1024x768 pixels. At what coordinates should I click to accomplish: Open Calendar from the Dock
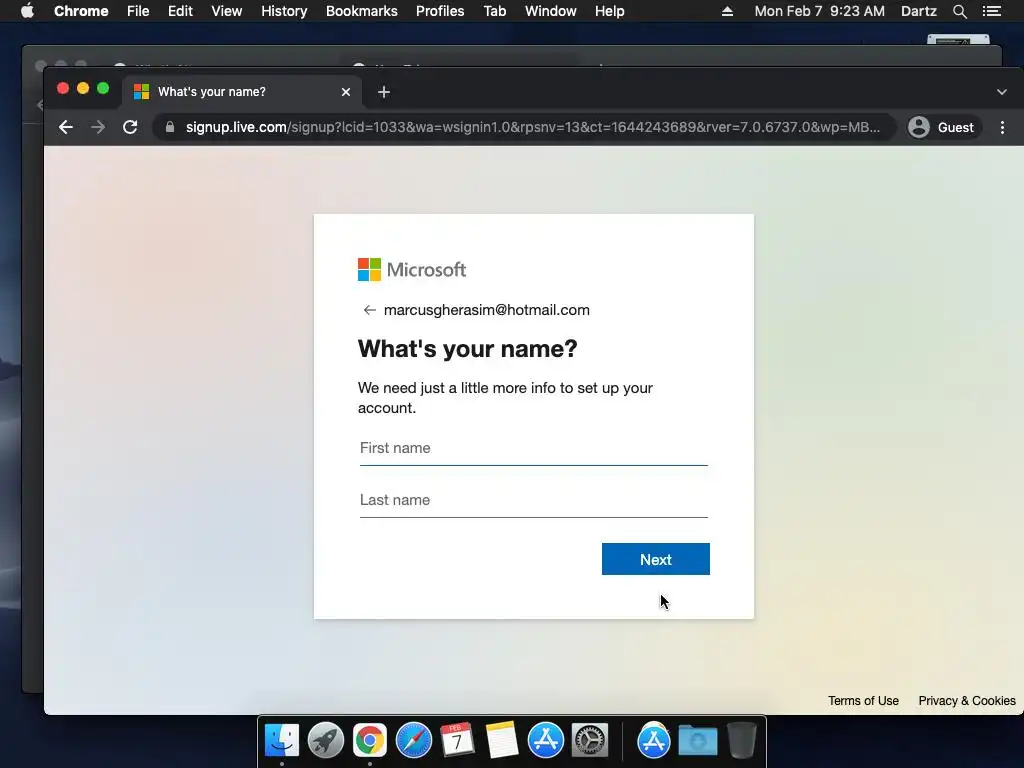[457, 740]
